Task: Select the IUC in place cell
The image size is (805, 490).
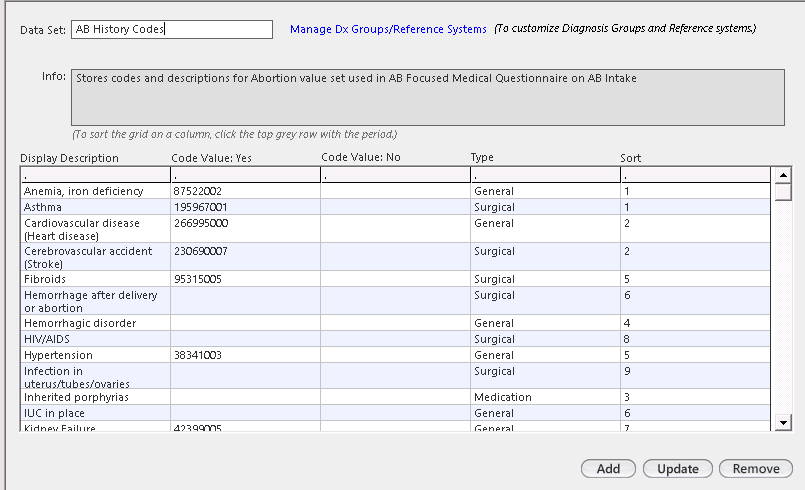Action: tap(95, 413)
